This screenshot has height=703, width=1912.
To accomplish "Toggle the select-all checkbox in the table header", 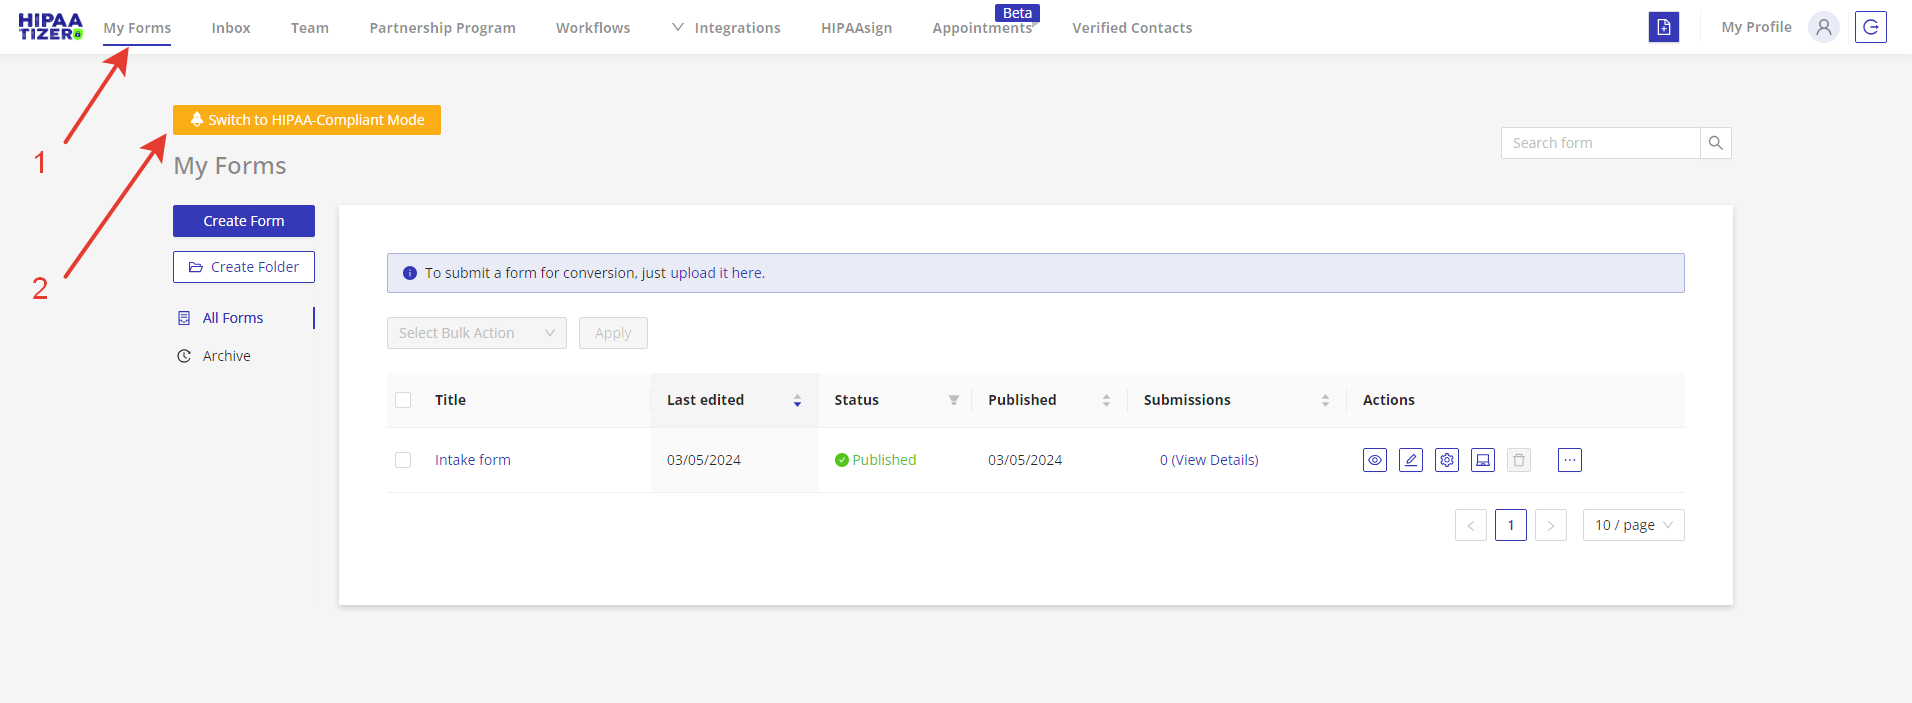I will tap(403, 400).
